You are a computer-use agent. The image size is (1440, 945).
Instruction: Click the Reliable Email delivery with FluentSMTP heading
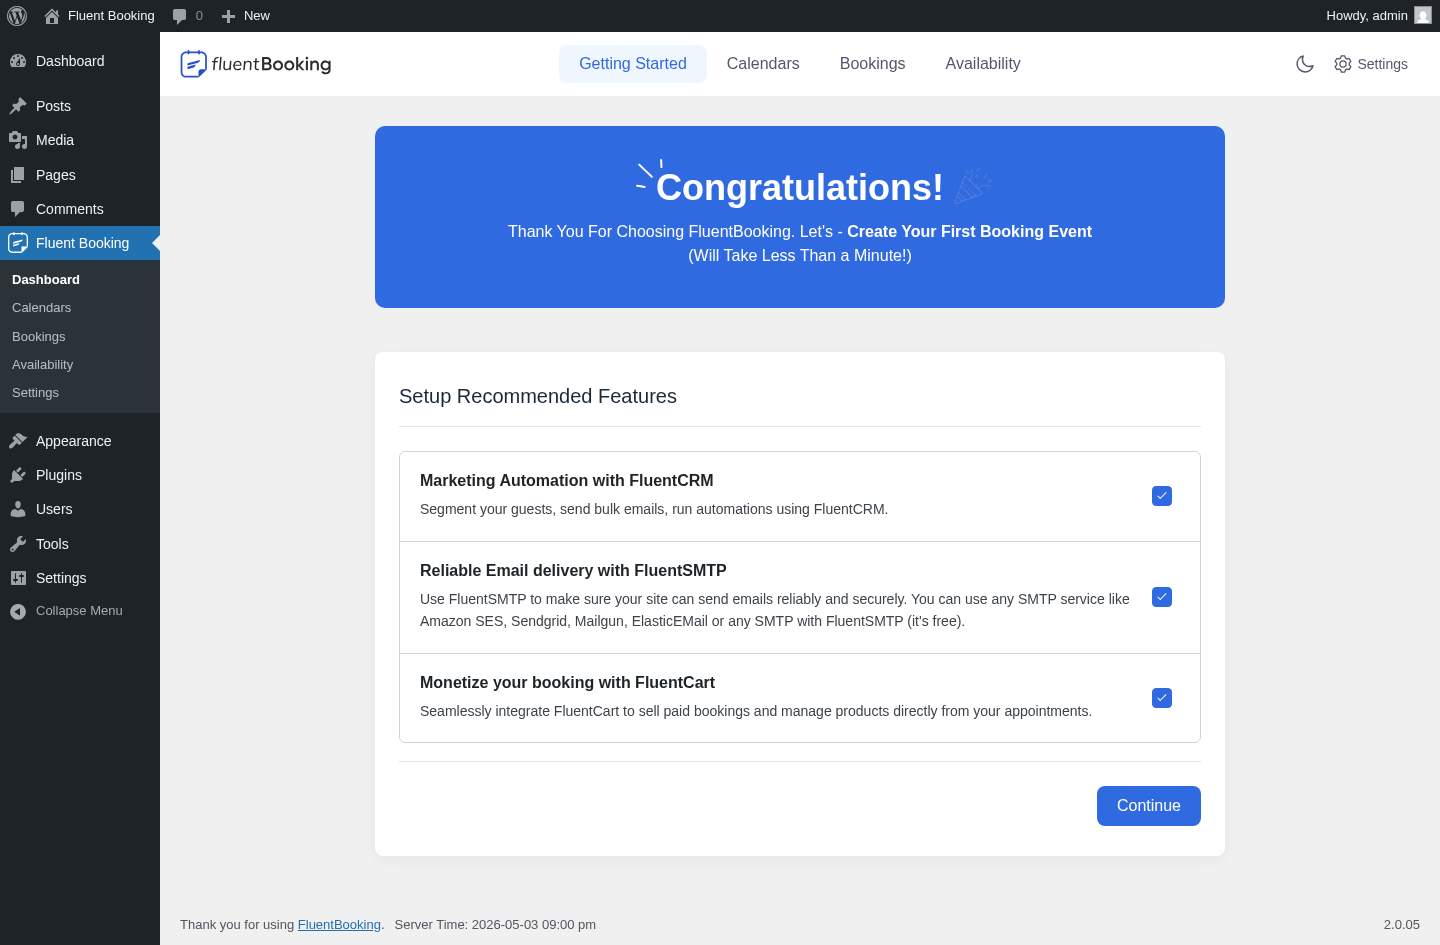[x=573, y=571]
